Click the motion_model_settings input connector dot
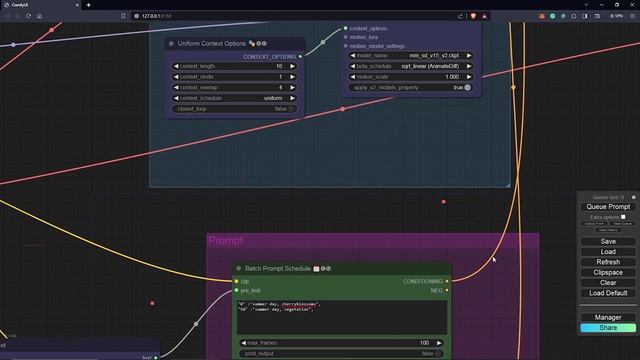The height and width of the screenshot is (360, 640). tap(345, 46)
